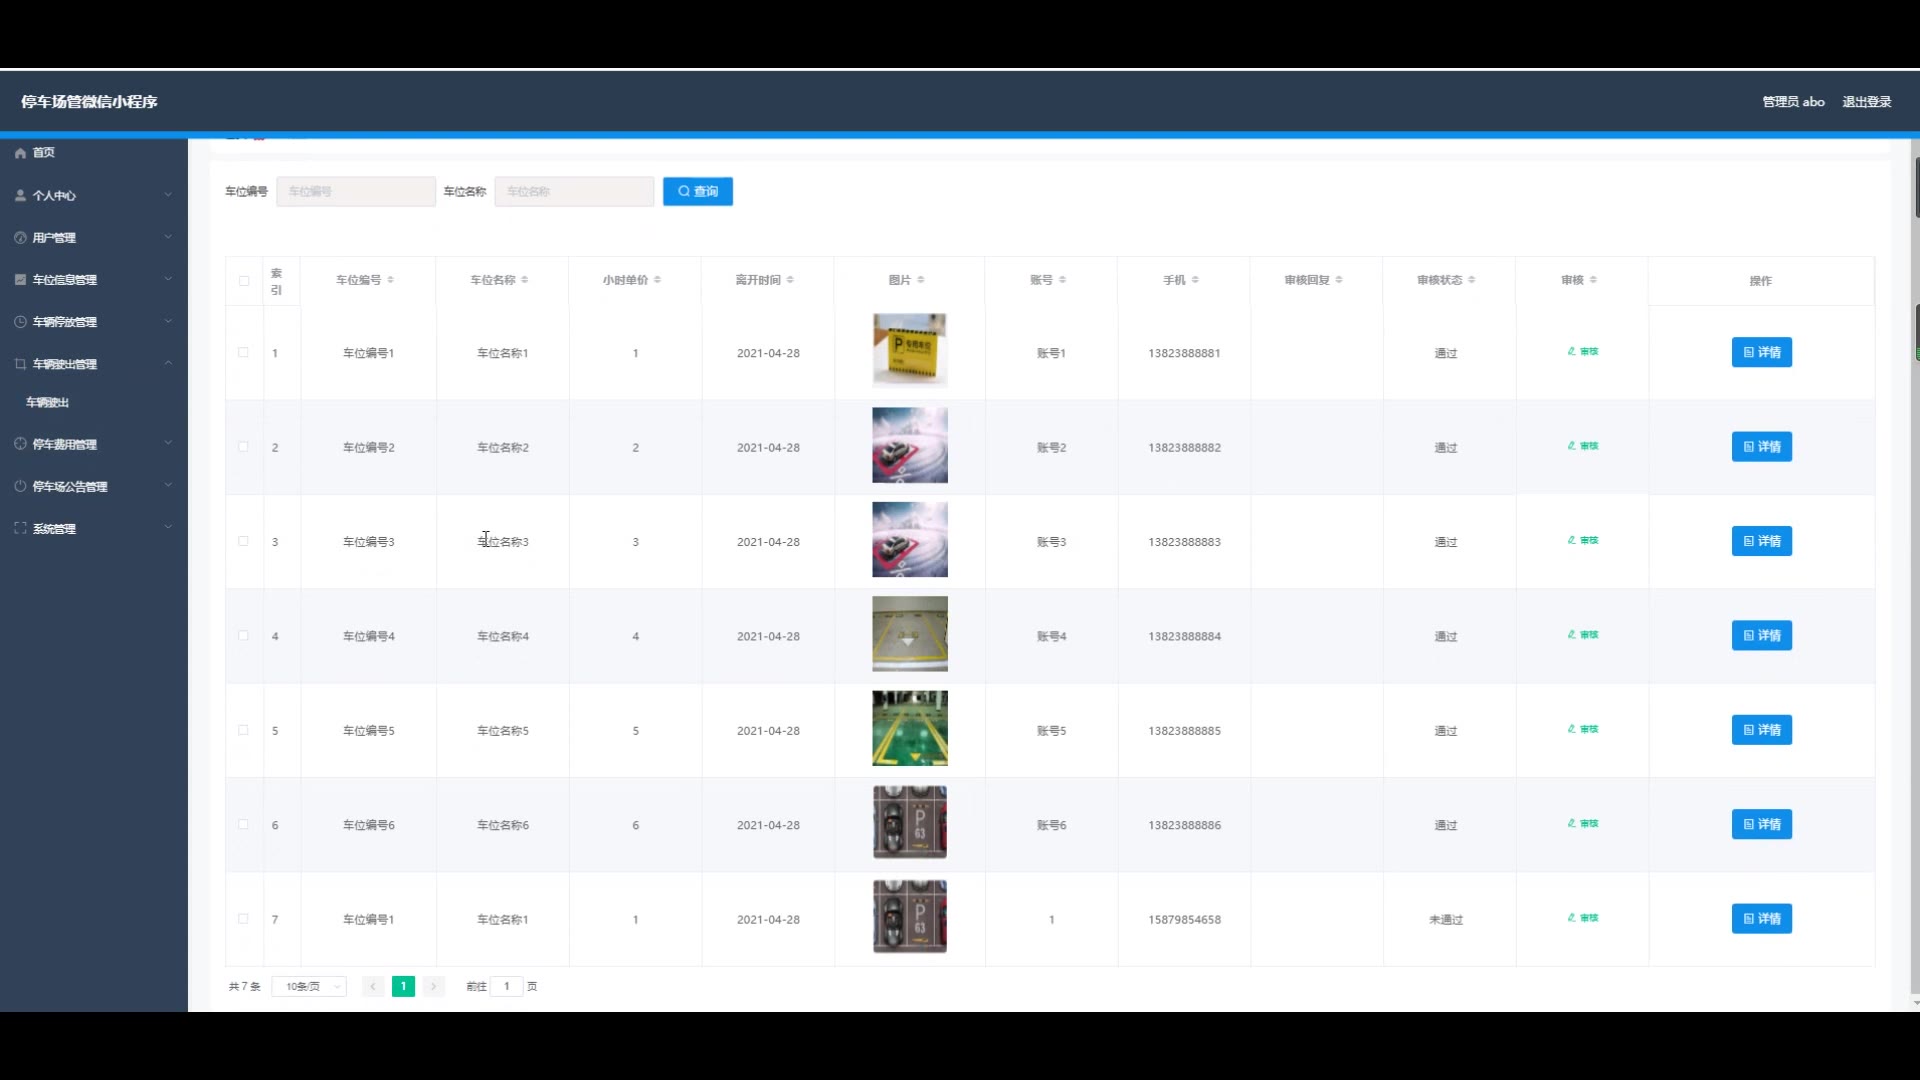The image size is (1920, 1080).
Task: Expand the 系统管理 menu chevron
Action: tap(168, 527)
